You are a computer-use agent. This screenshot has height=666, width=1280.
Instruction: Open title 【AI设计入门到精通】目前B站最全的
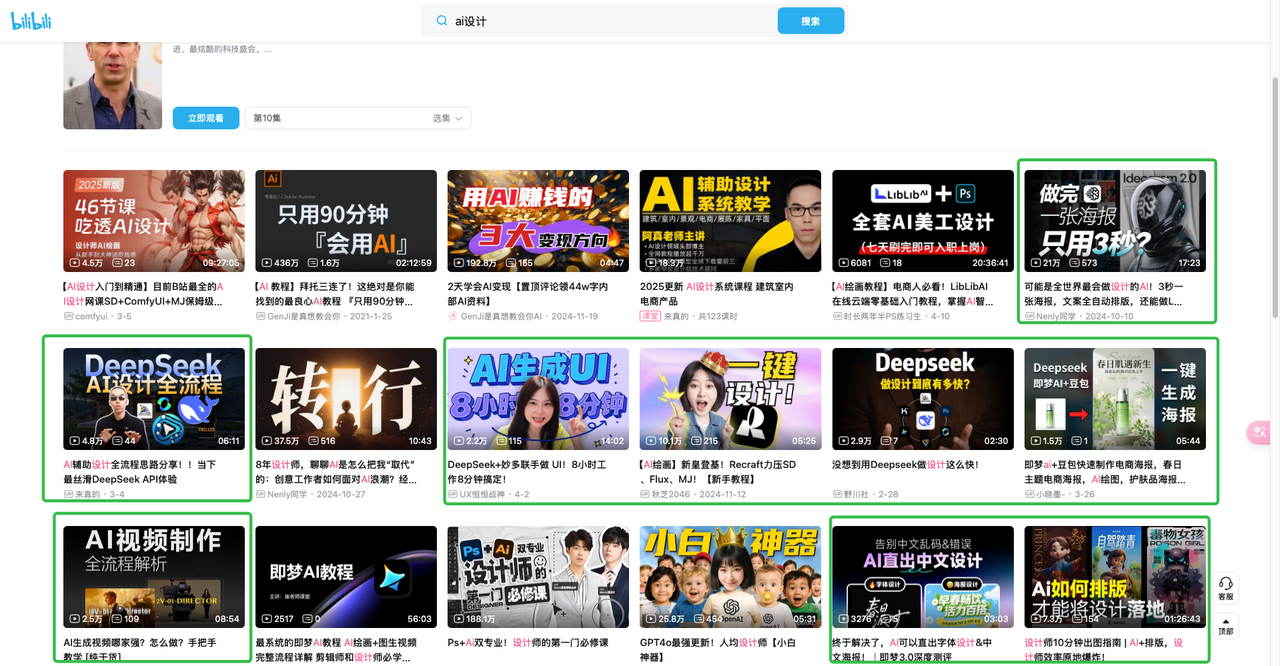click(144, 293)
